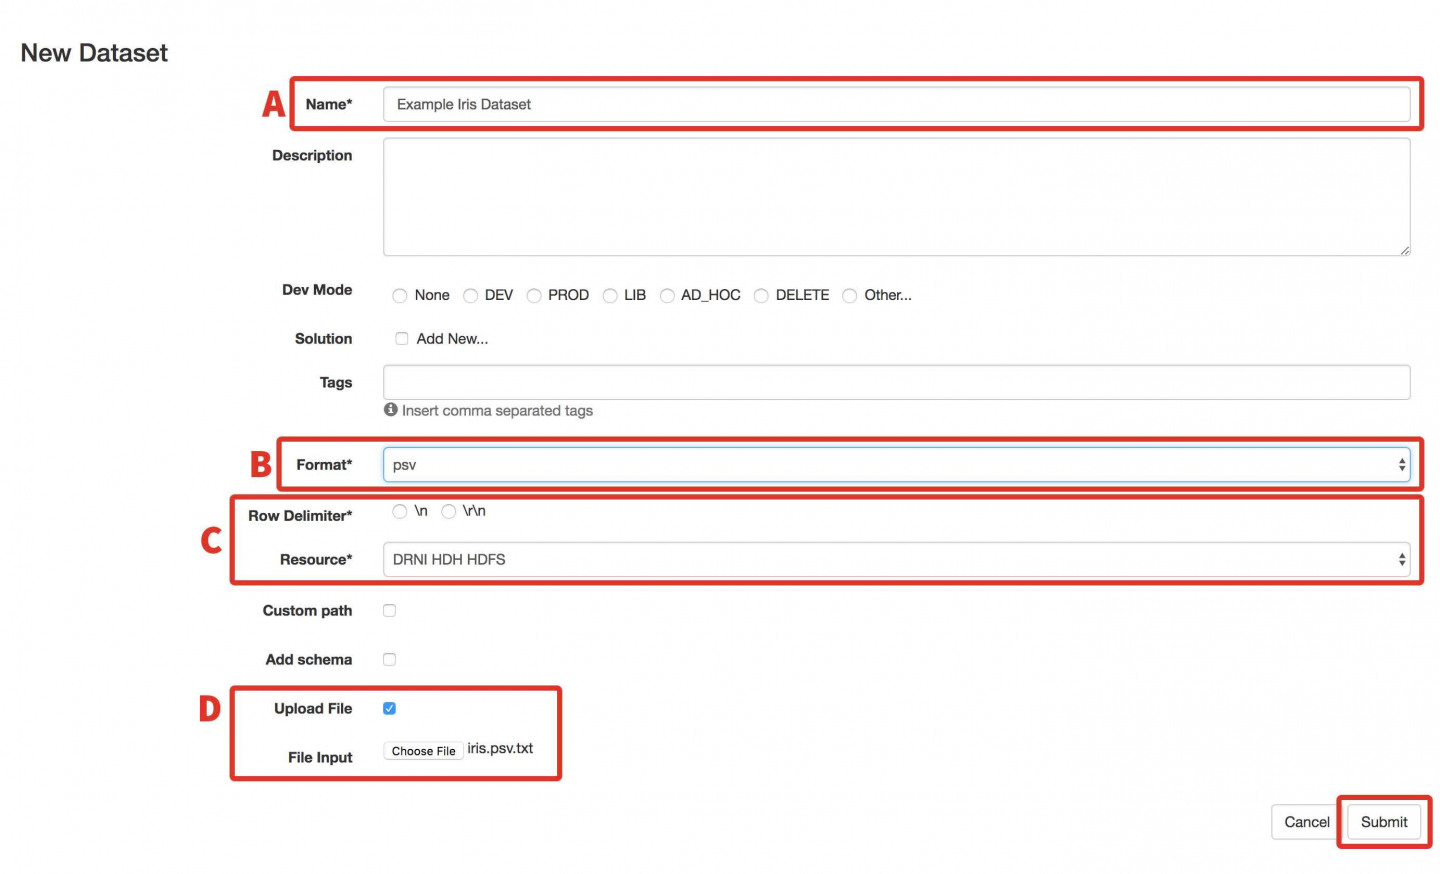Open the Format dropdown showing psv

pyautogui.click(x=895, y=465)
